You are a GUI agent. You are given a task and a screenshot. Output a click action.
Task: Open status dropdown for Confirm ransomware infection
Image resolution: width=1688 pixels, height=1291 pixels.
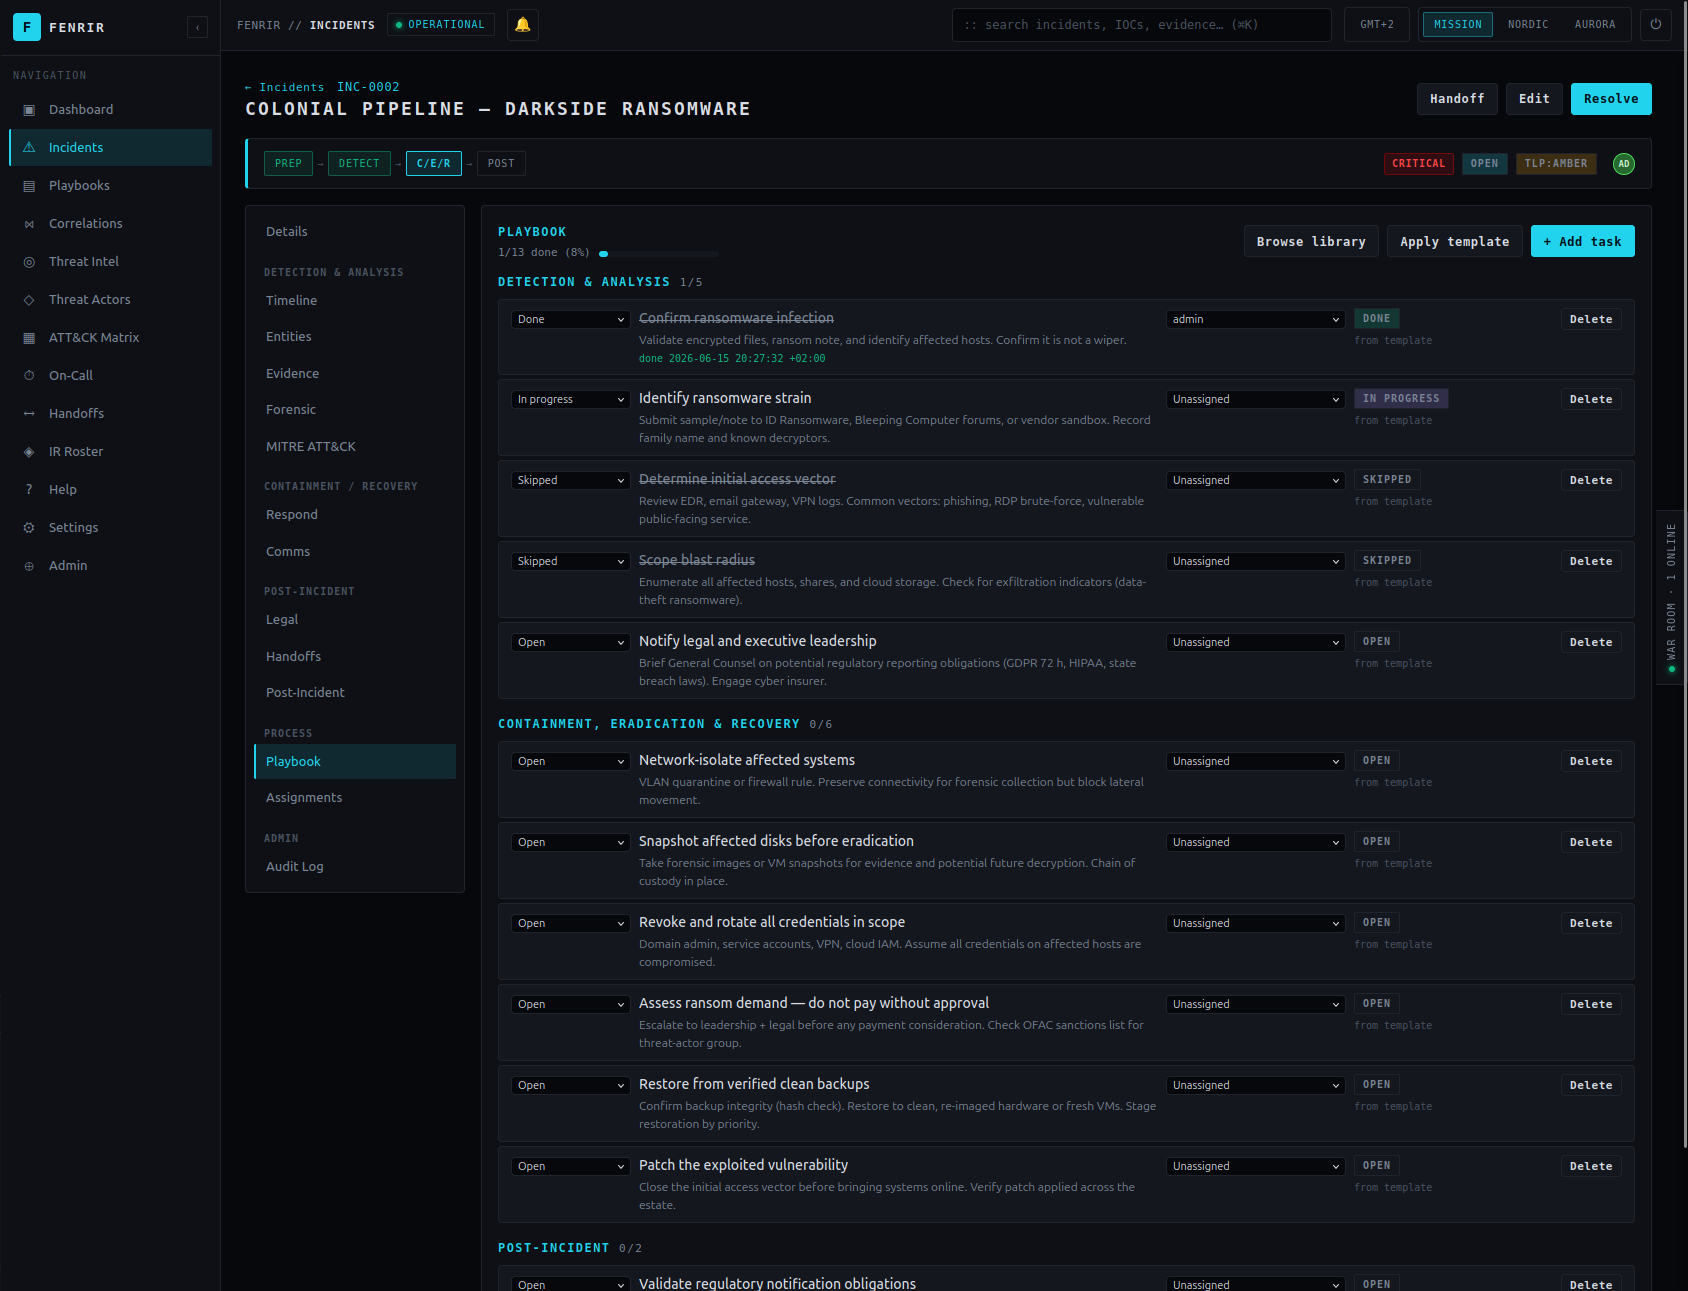click(x=571, y=320)
